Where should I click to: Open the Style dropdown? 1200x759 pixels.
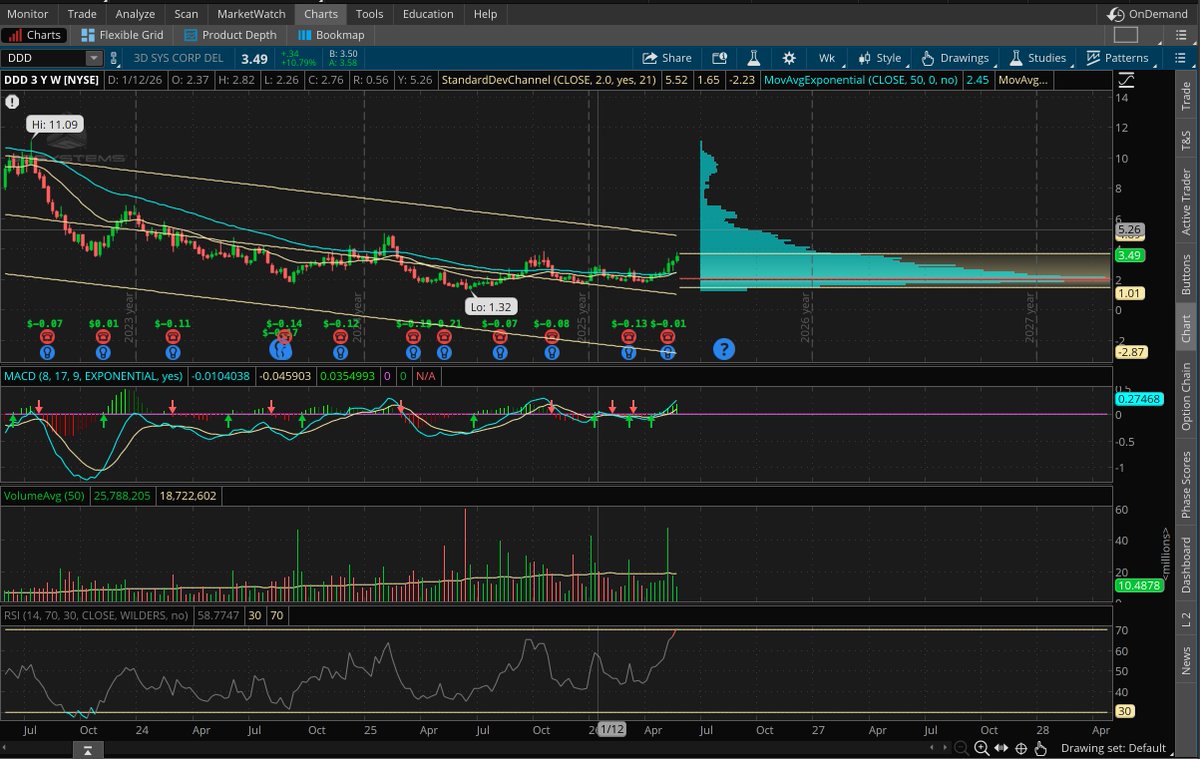click(x=879, y=58)
